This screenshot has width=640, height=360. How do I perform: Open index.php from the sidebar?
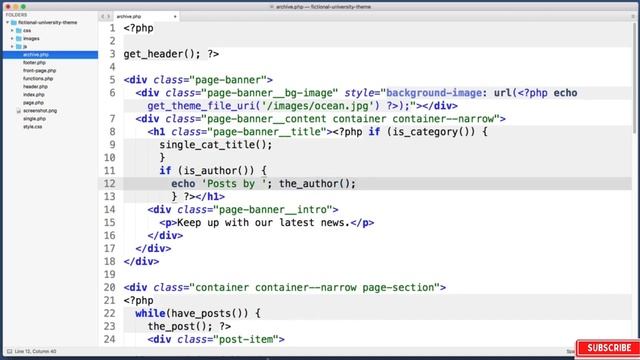pyautogui.click(x=33, y=95)
